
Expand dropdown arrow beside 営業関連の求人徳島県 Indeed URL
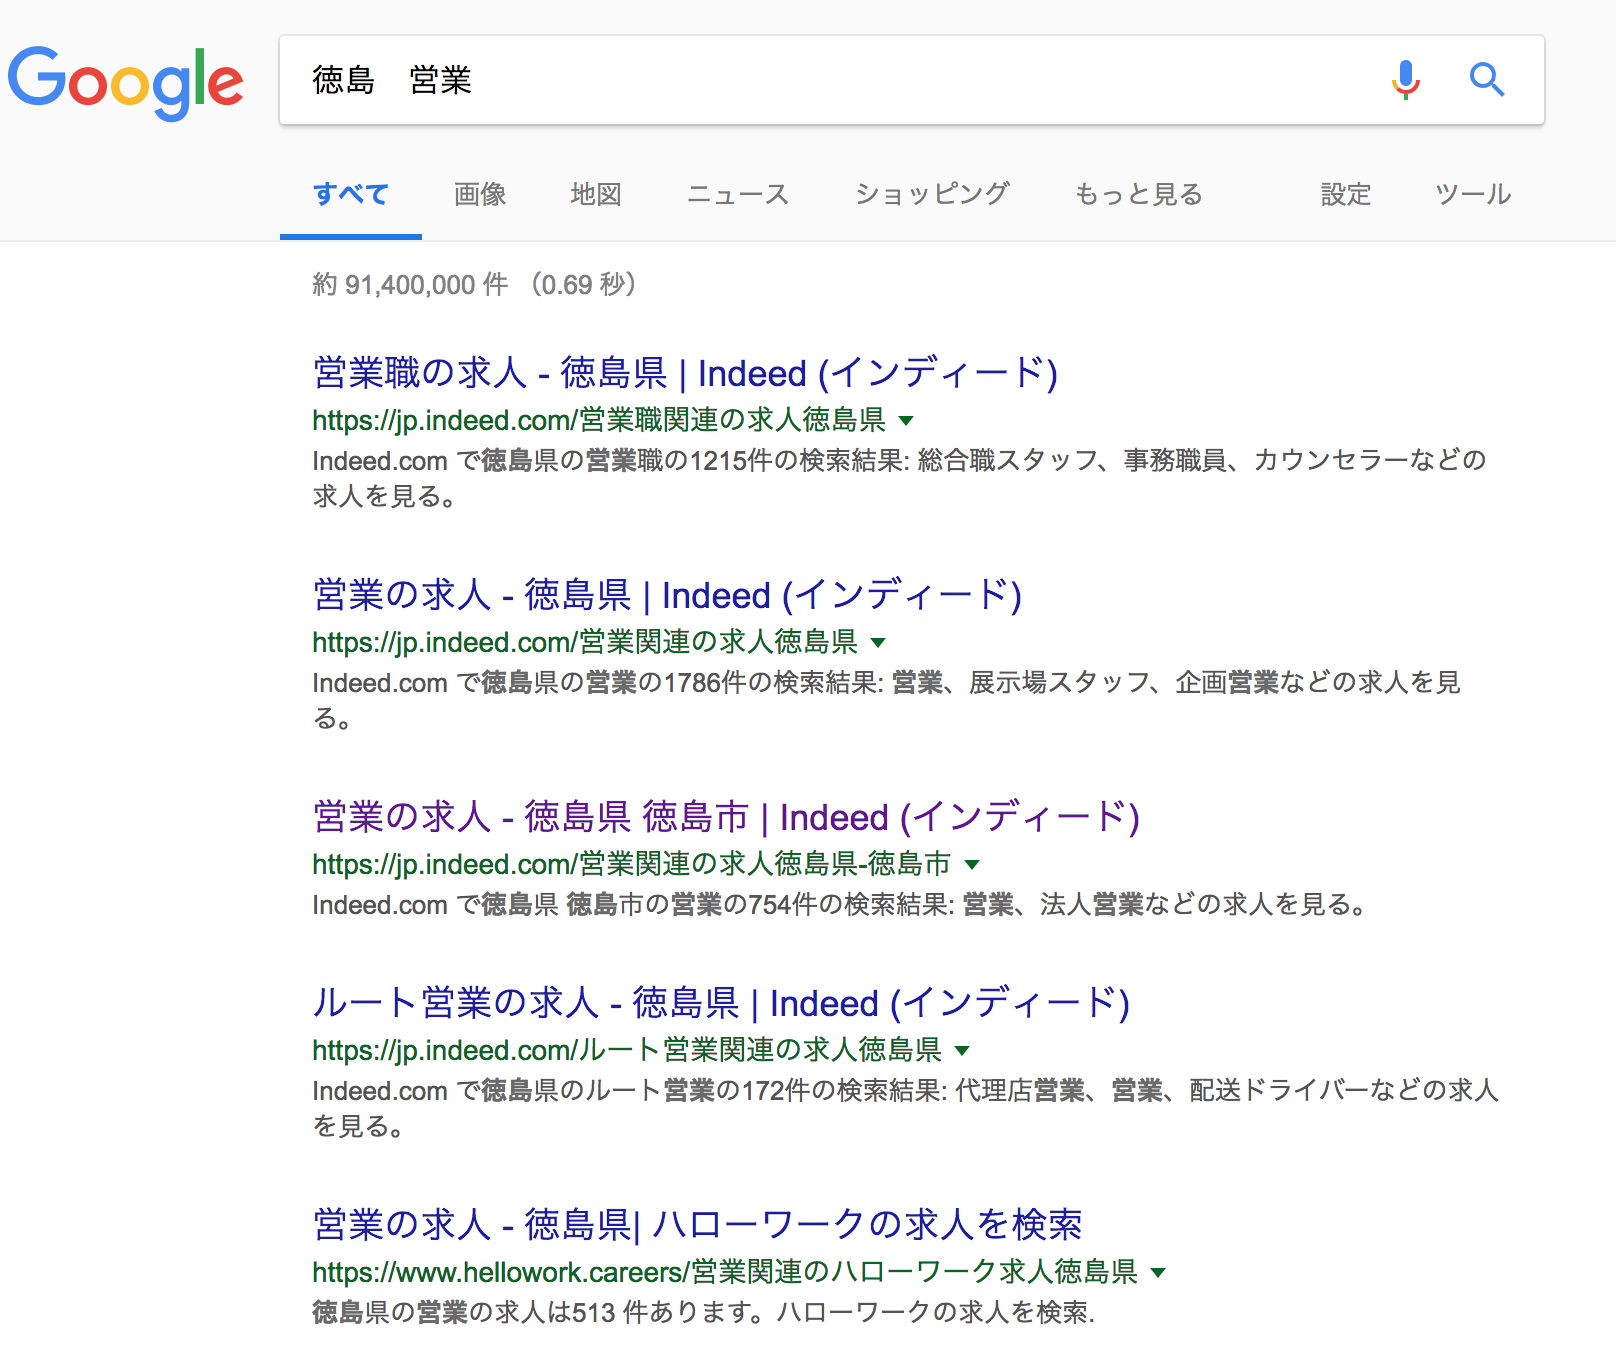click(x=878, y=643)
